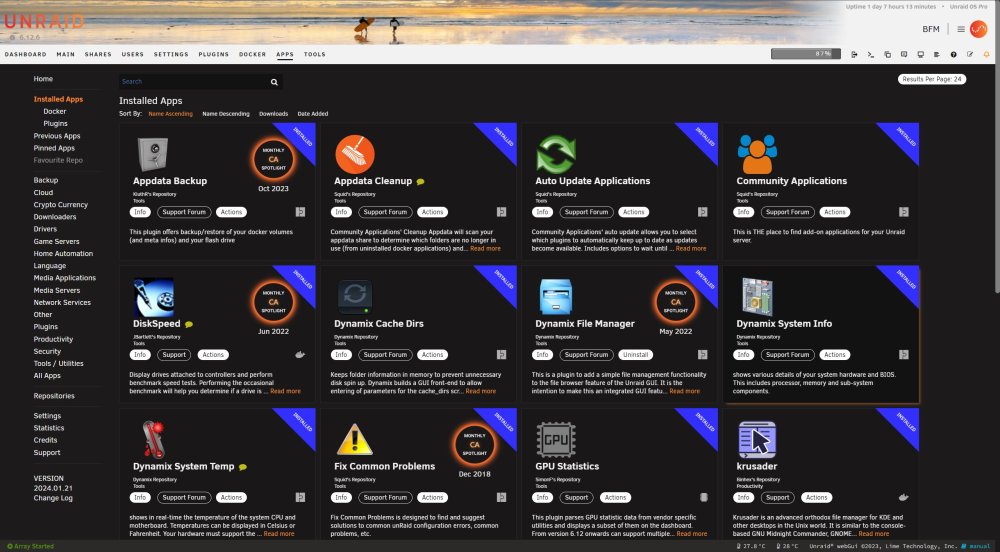Click the CA Spotlight badge on Fix Common Problems
The height and width of the screenshot is (552, 1000).
474,444
